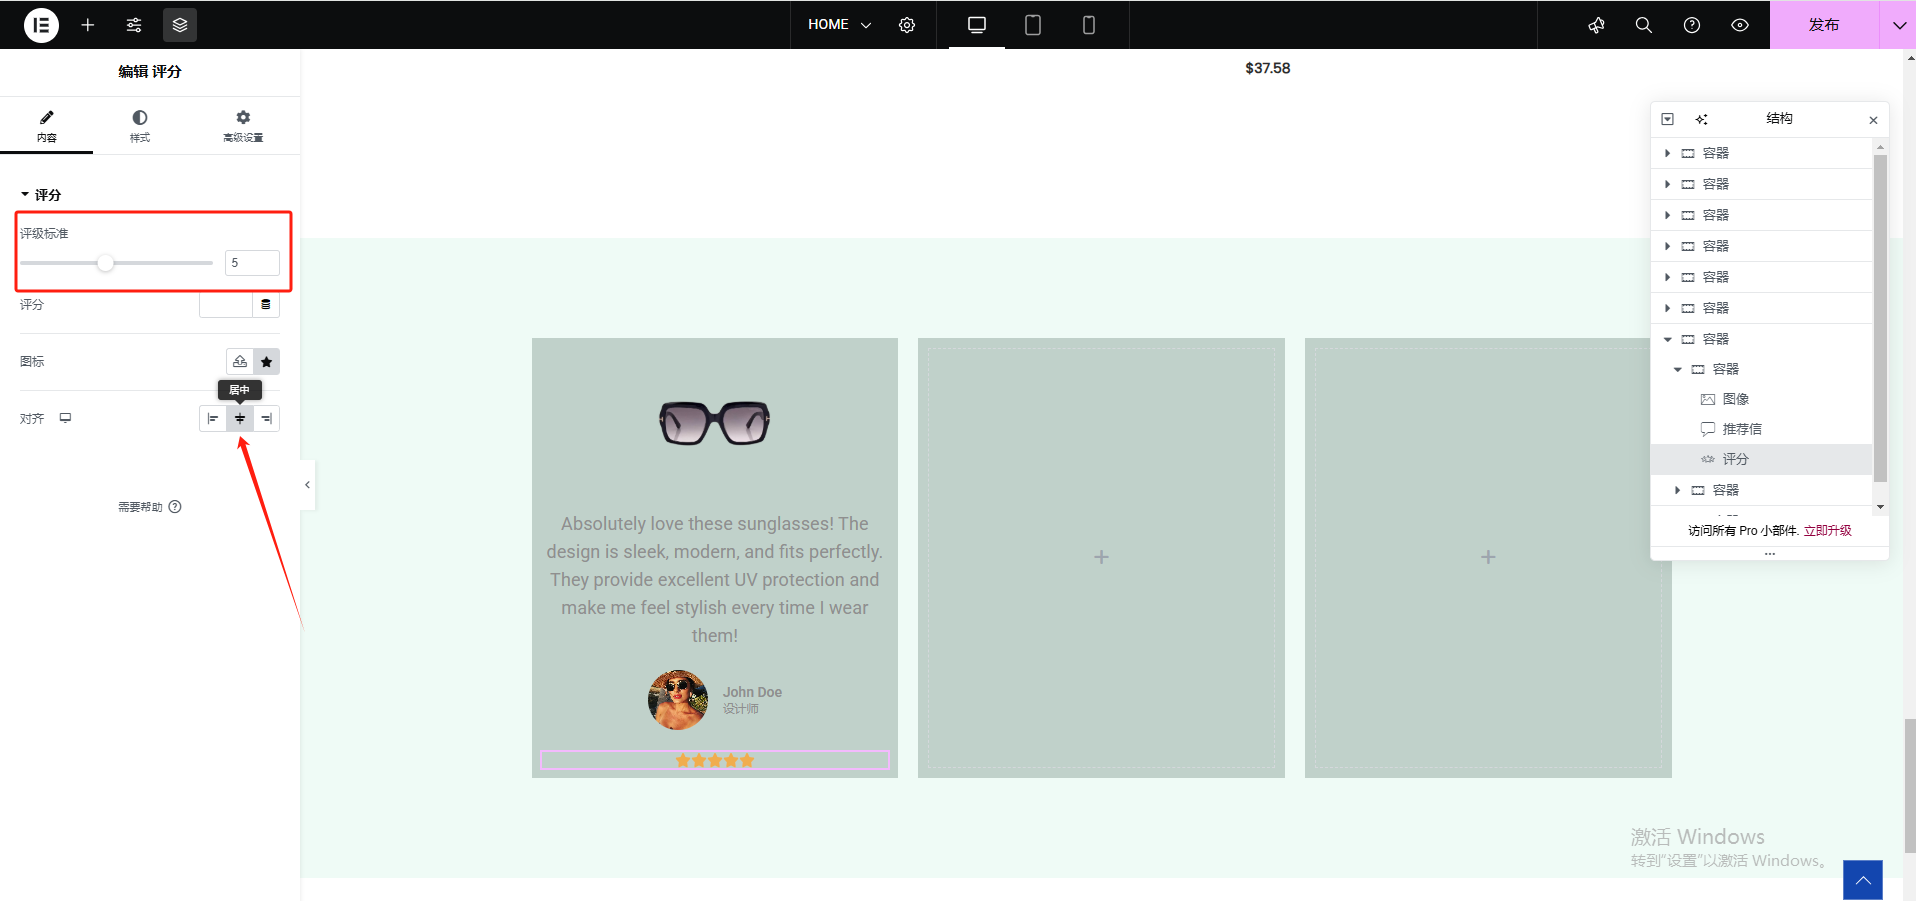Switch to the 样式 tab
Screen dimensions: 1916x901
pos(140,126)
